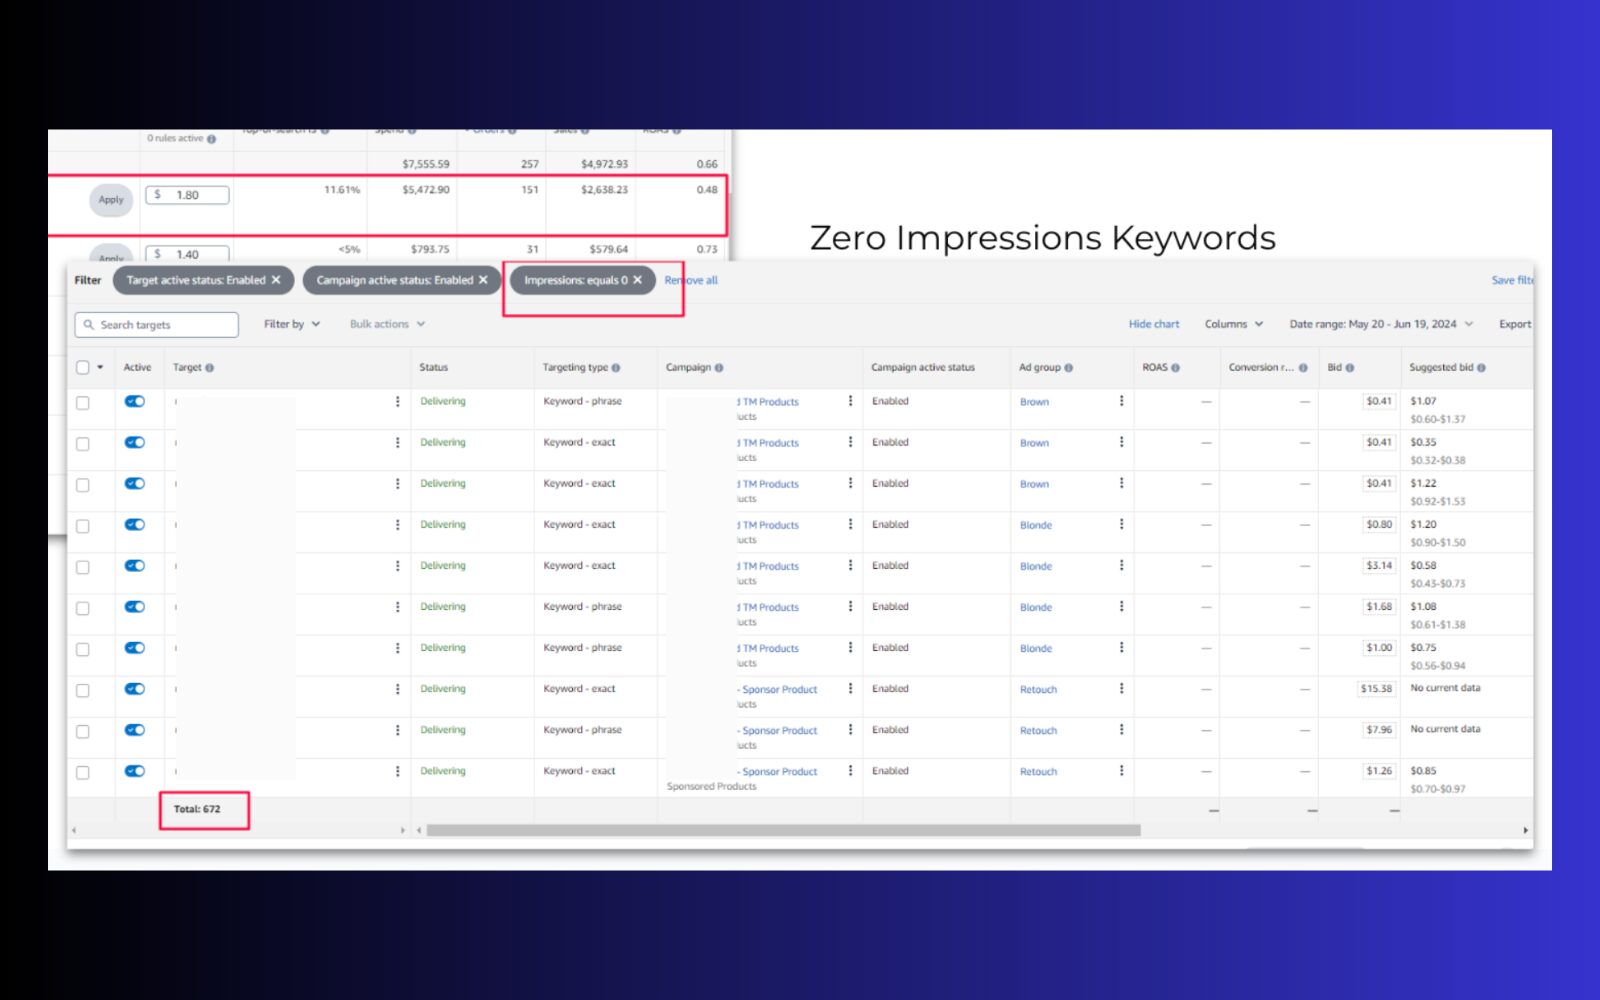Viewport: 1600px width, 1000px height.
Task: Open info icon beside ROAS column header
Action: click(x=1176, y=368)
